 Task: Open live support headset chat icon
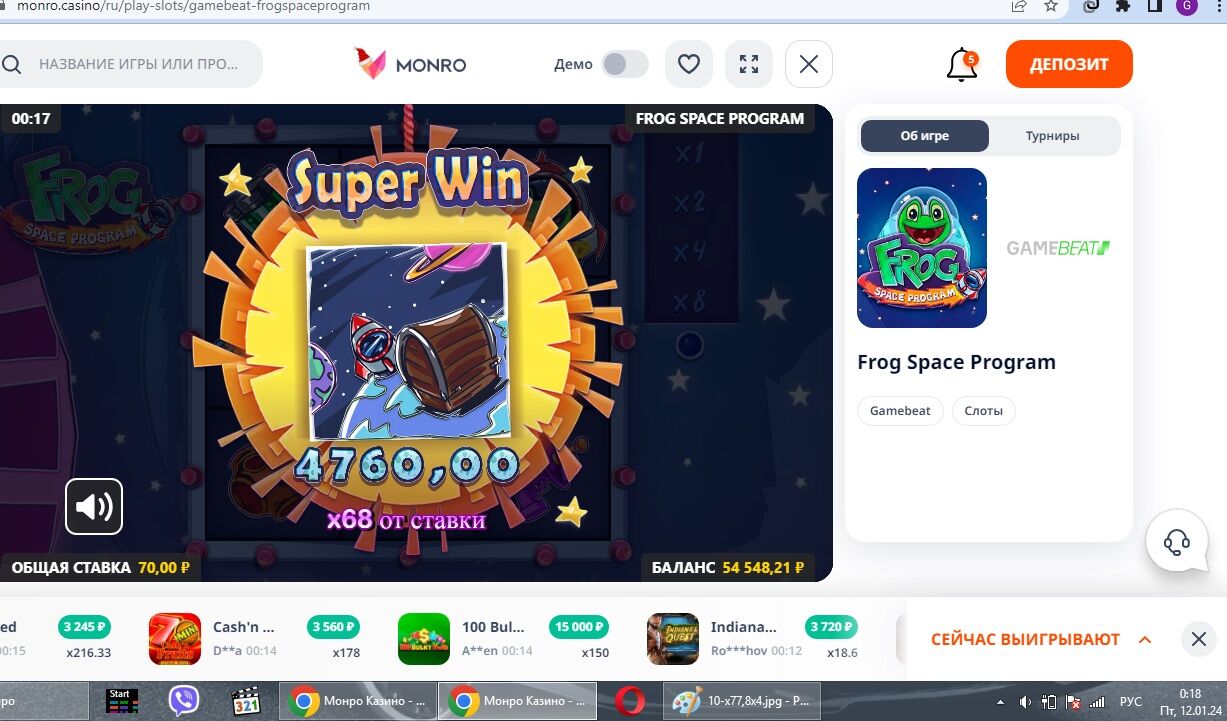tap(1177, 541)
